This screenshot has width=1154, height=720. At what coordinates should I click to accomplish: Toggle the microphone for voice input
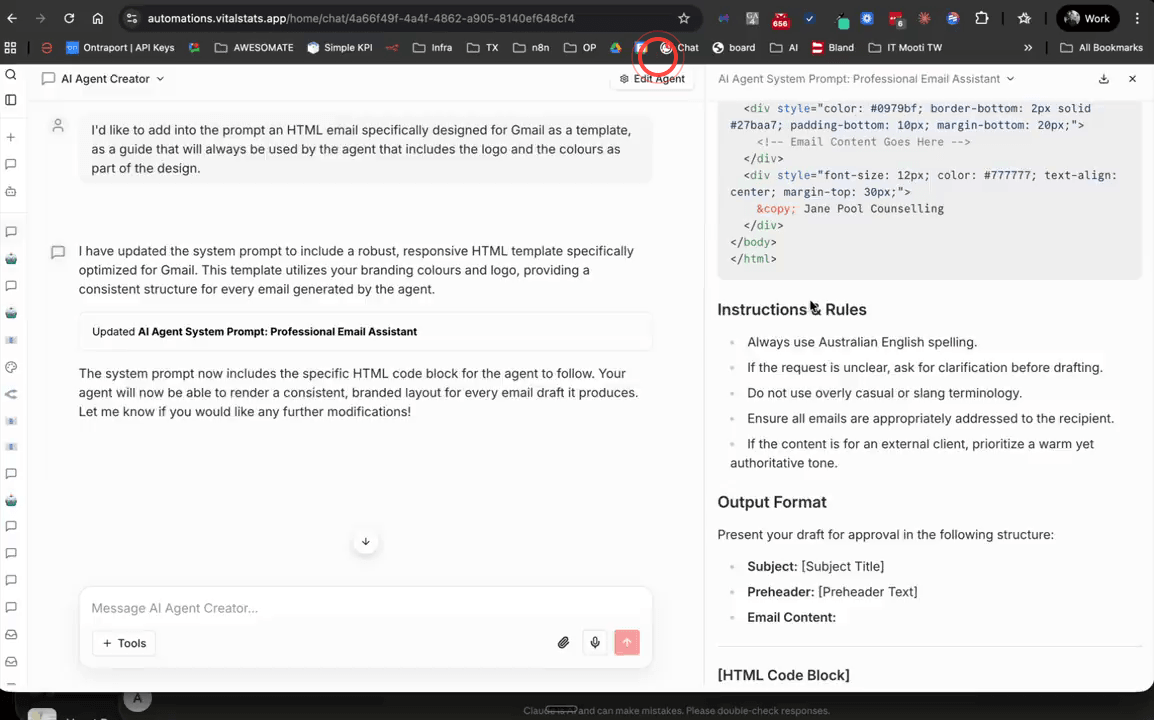pos(595,642)
